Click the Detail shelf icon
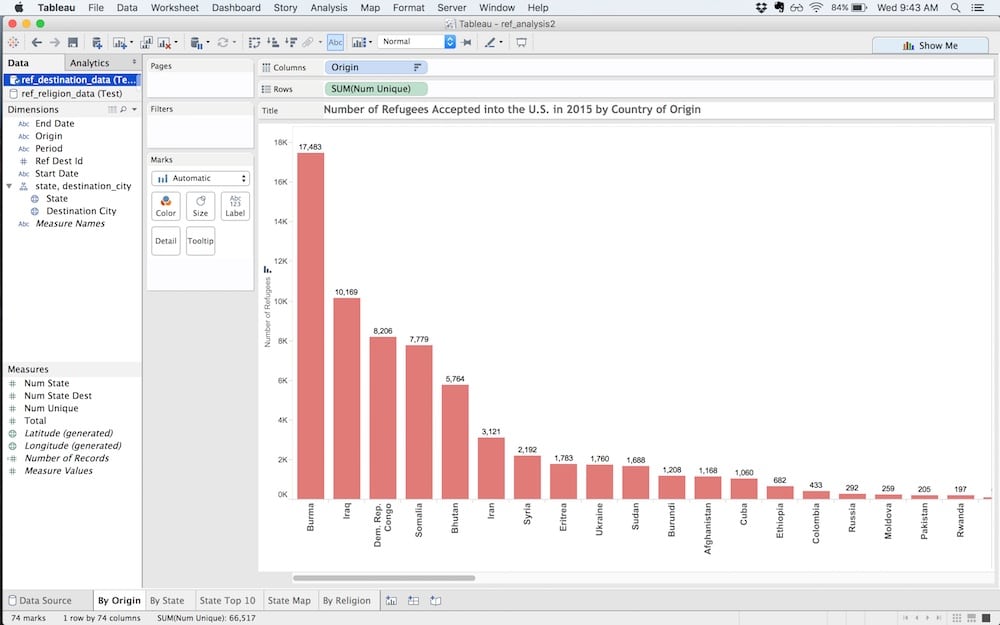Image resolution: width=1000 pixels, height=625 pixels. coord(165,240)
